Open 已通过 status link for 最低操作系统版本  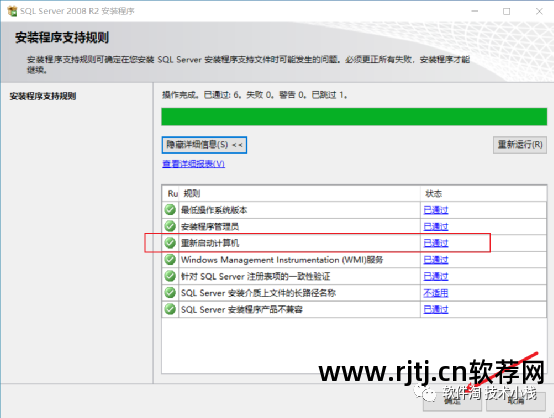click(x=436, y=210)
